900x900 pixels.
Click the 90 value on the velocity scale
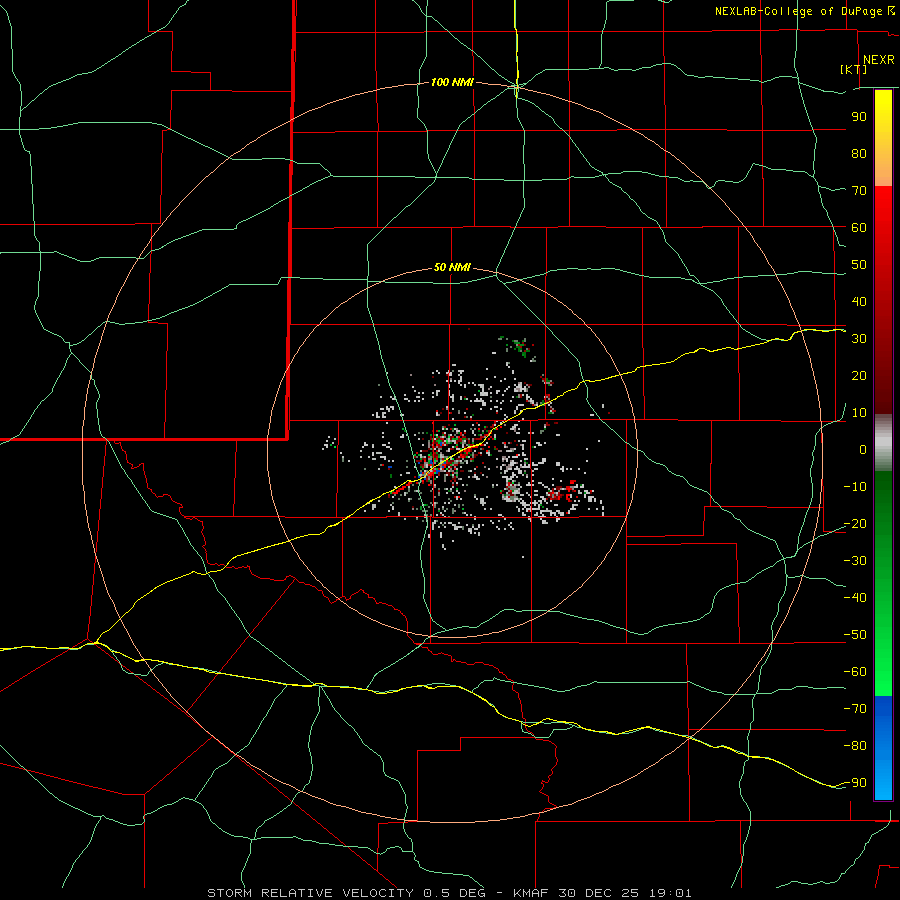click(859, 117)
